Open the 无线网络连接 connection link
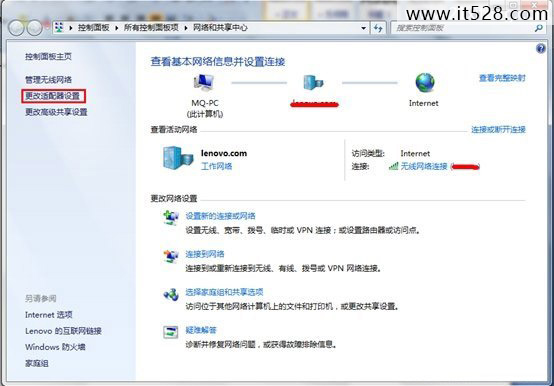Image resolution: width=554 pixels, height=386 pixels. pyautogui.click(x=424, y=166)
